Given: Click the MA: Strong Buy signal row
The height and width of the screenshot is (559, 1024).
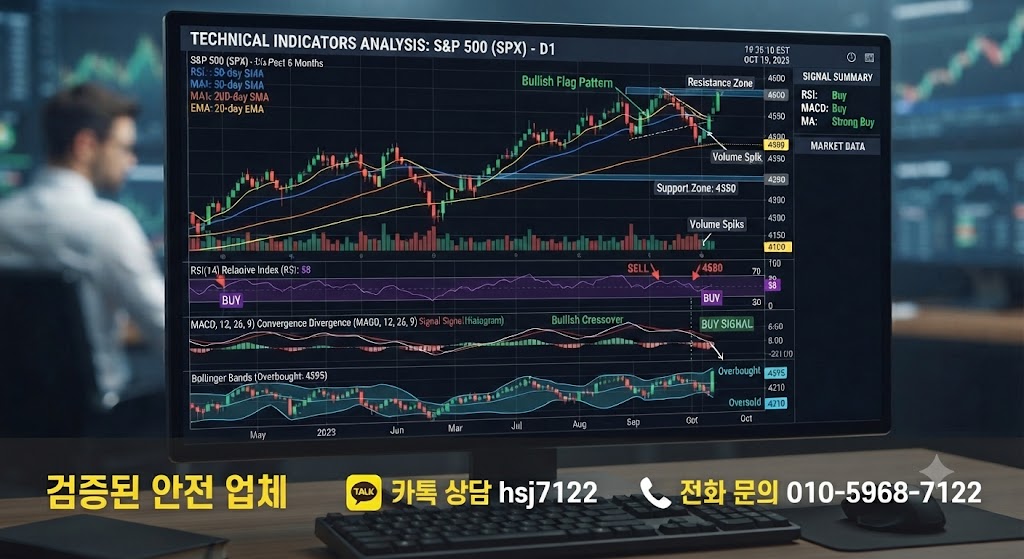Looking at the screenshot, I should click(837, 121).
